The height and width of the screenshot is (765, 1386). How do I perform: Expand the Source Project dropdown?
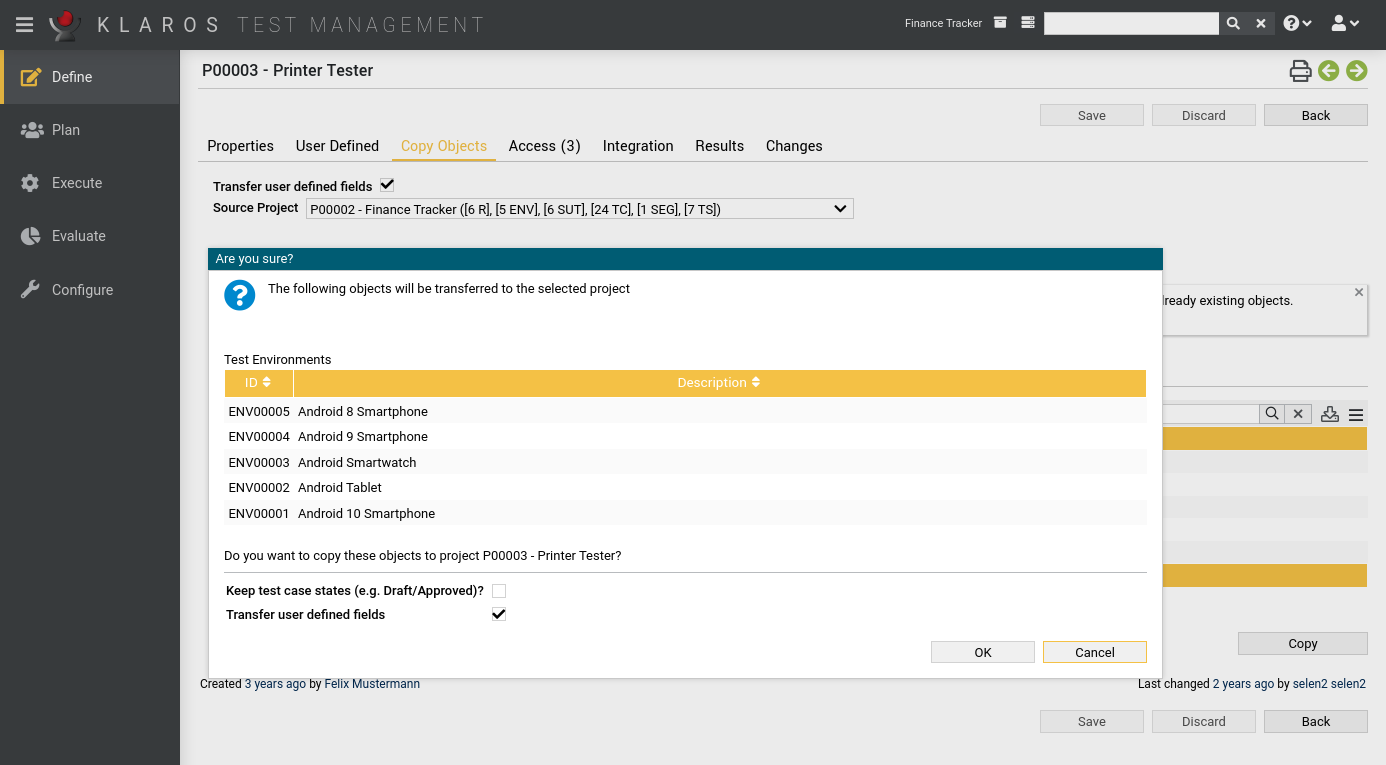(579, 209)
